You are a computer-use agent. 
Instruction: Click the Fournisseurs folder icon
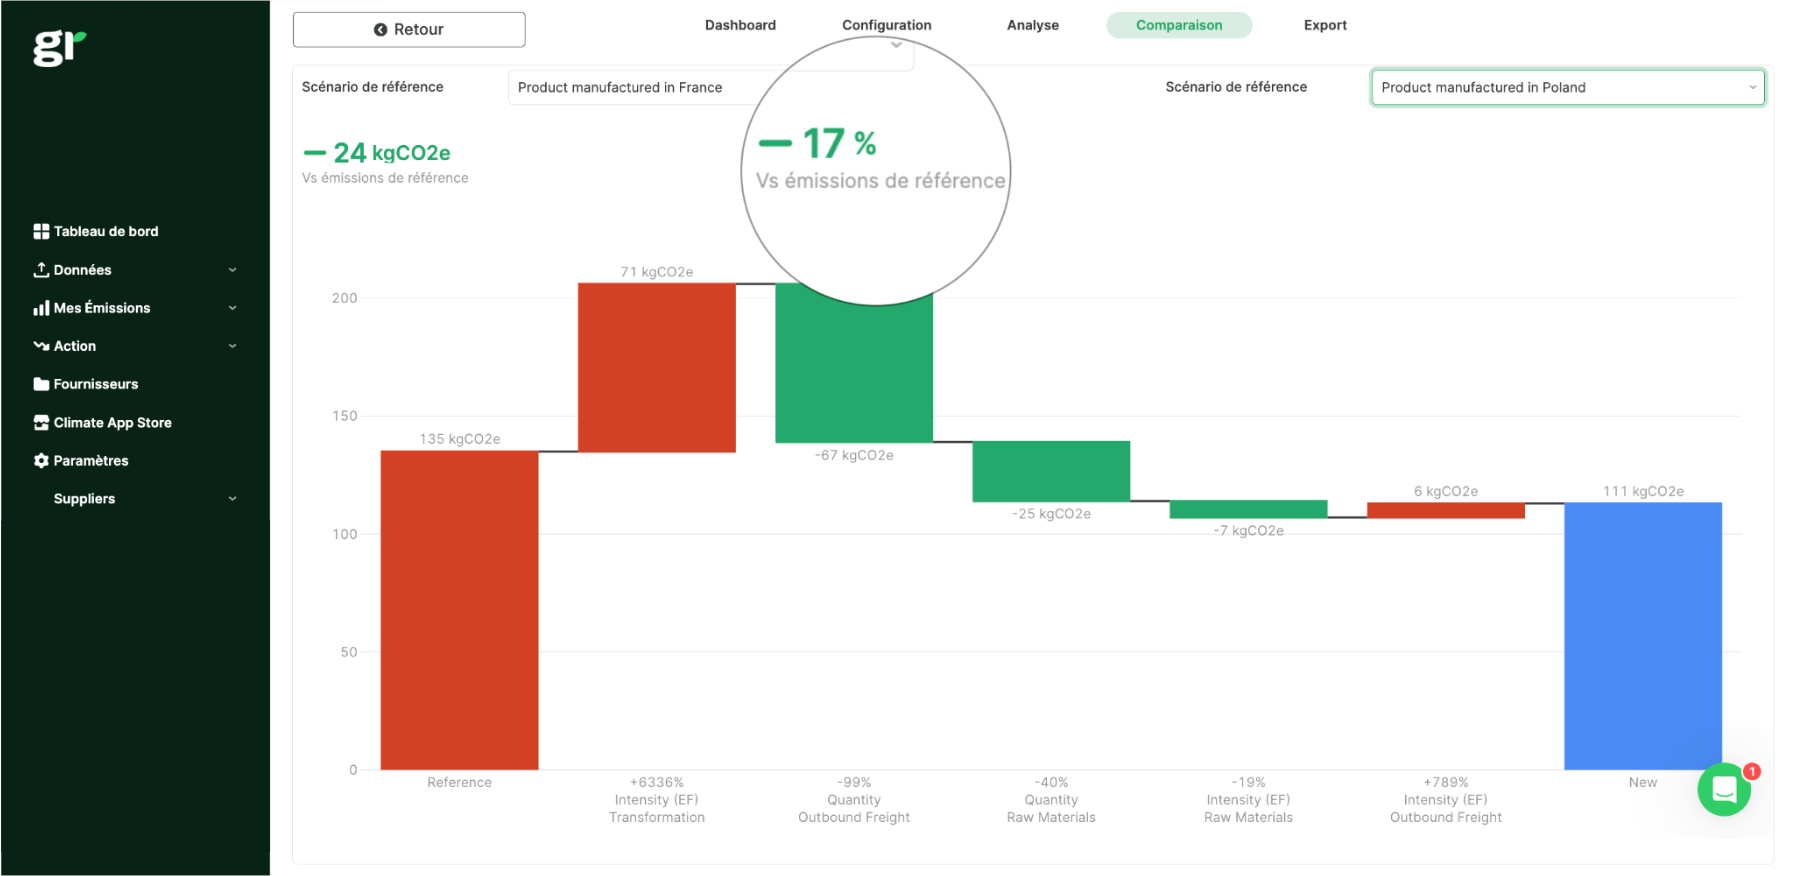pyautogui.click(x=41, y=384)
